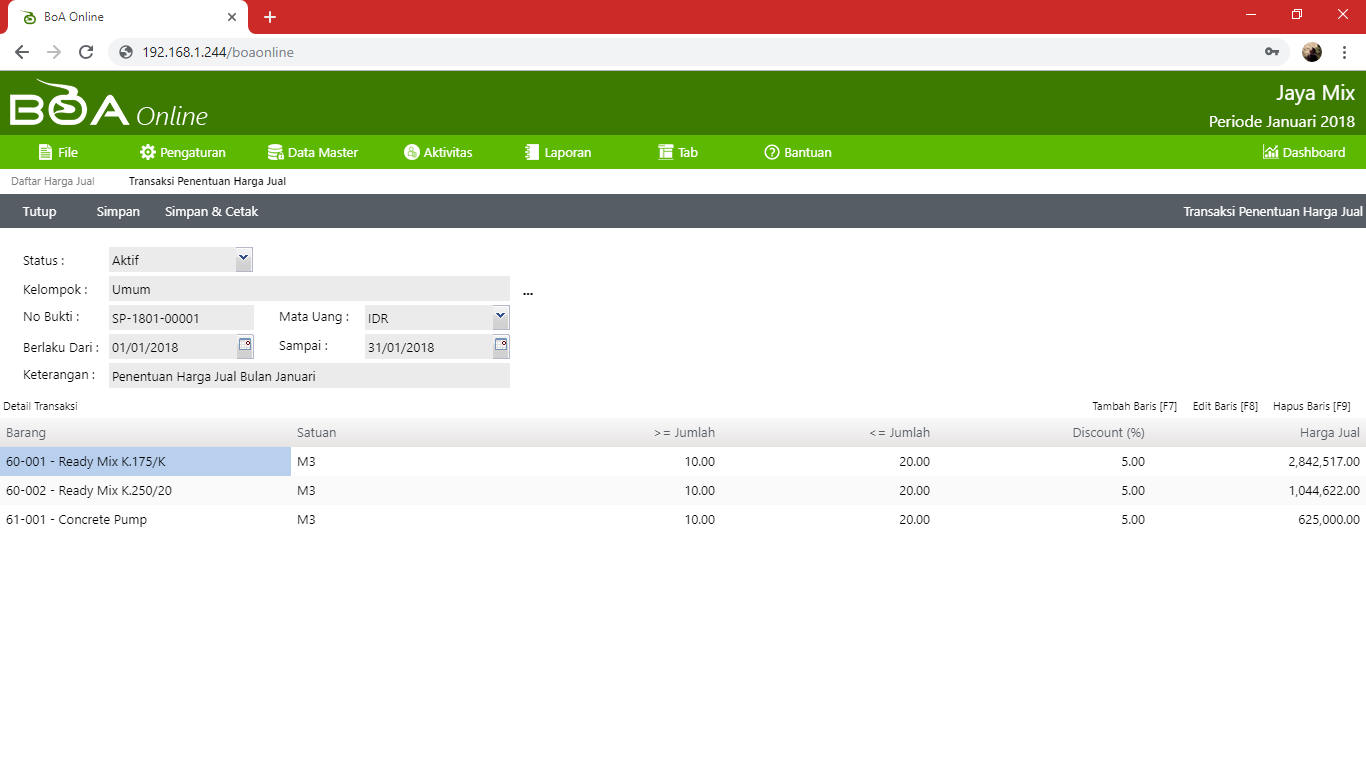Expand the Status dropdown
The image size is (1366, 766).
pos(244,259)
